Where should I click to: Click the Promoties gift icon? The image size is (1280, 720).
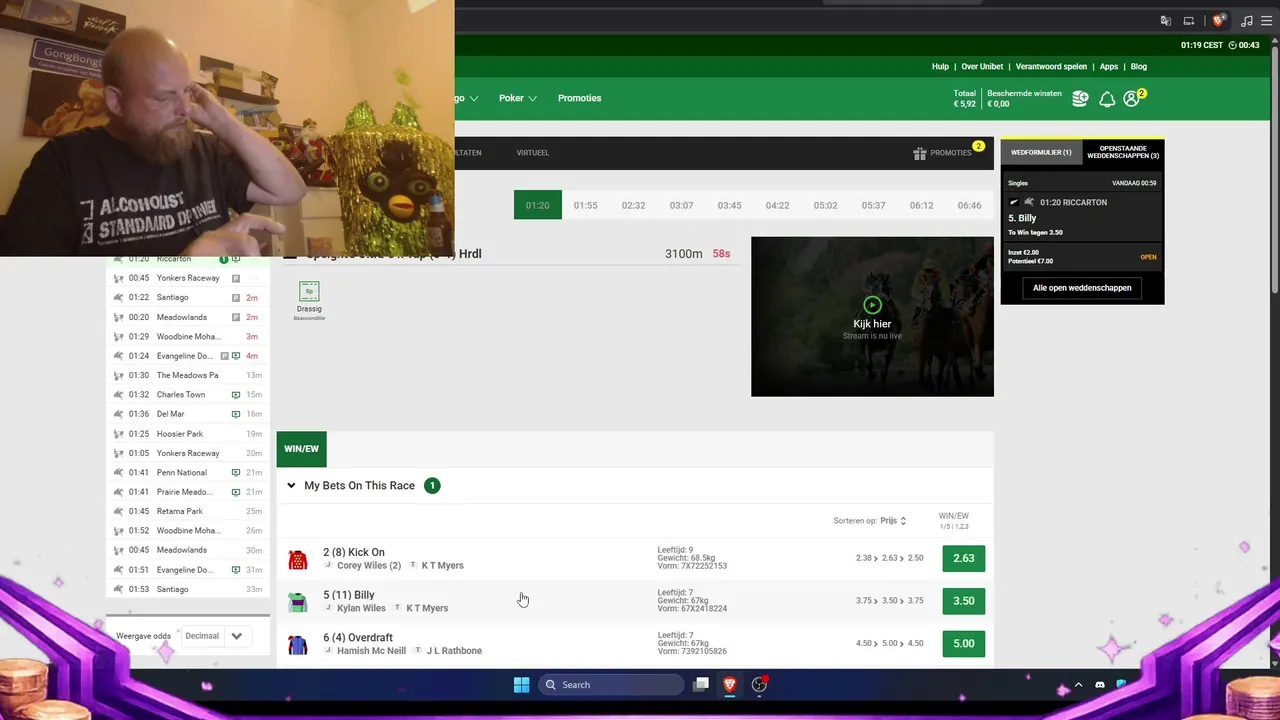[920, 153]
